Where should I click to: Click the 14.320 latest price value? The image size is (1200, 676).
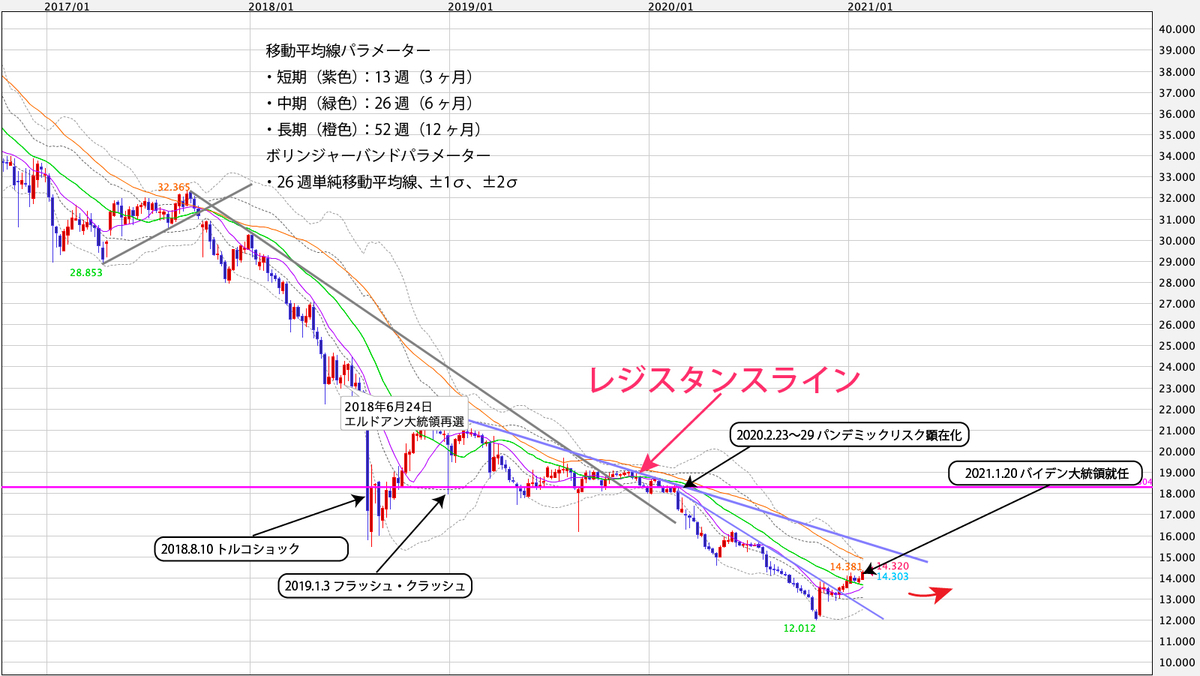(x=893, y=565)
